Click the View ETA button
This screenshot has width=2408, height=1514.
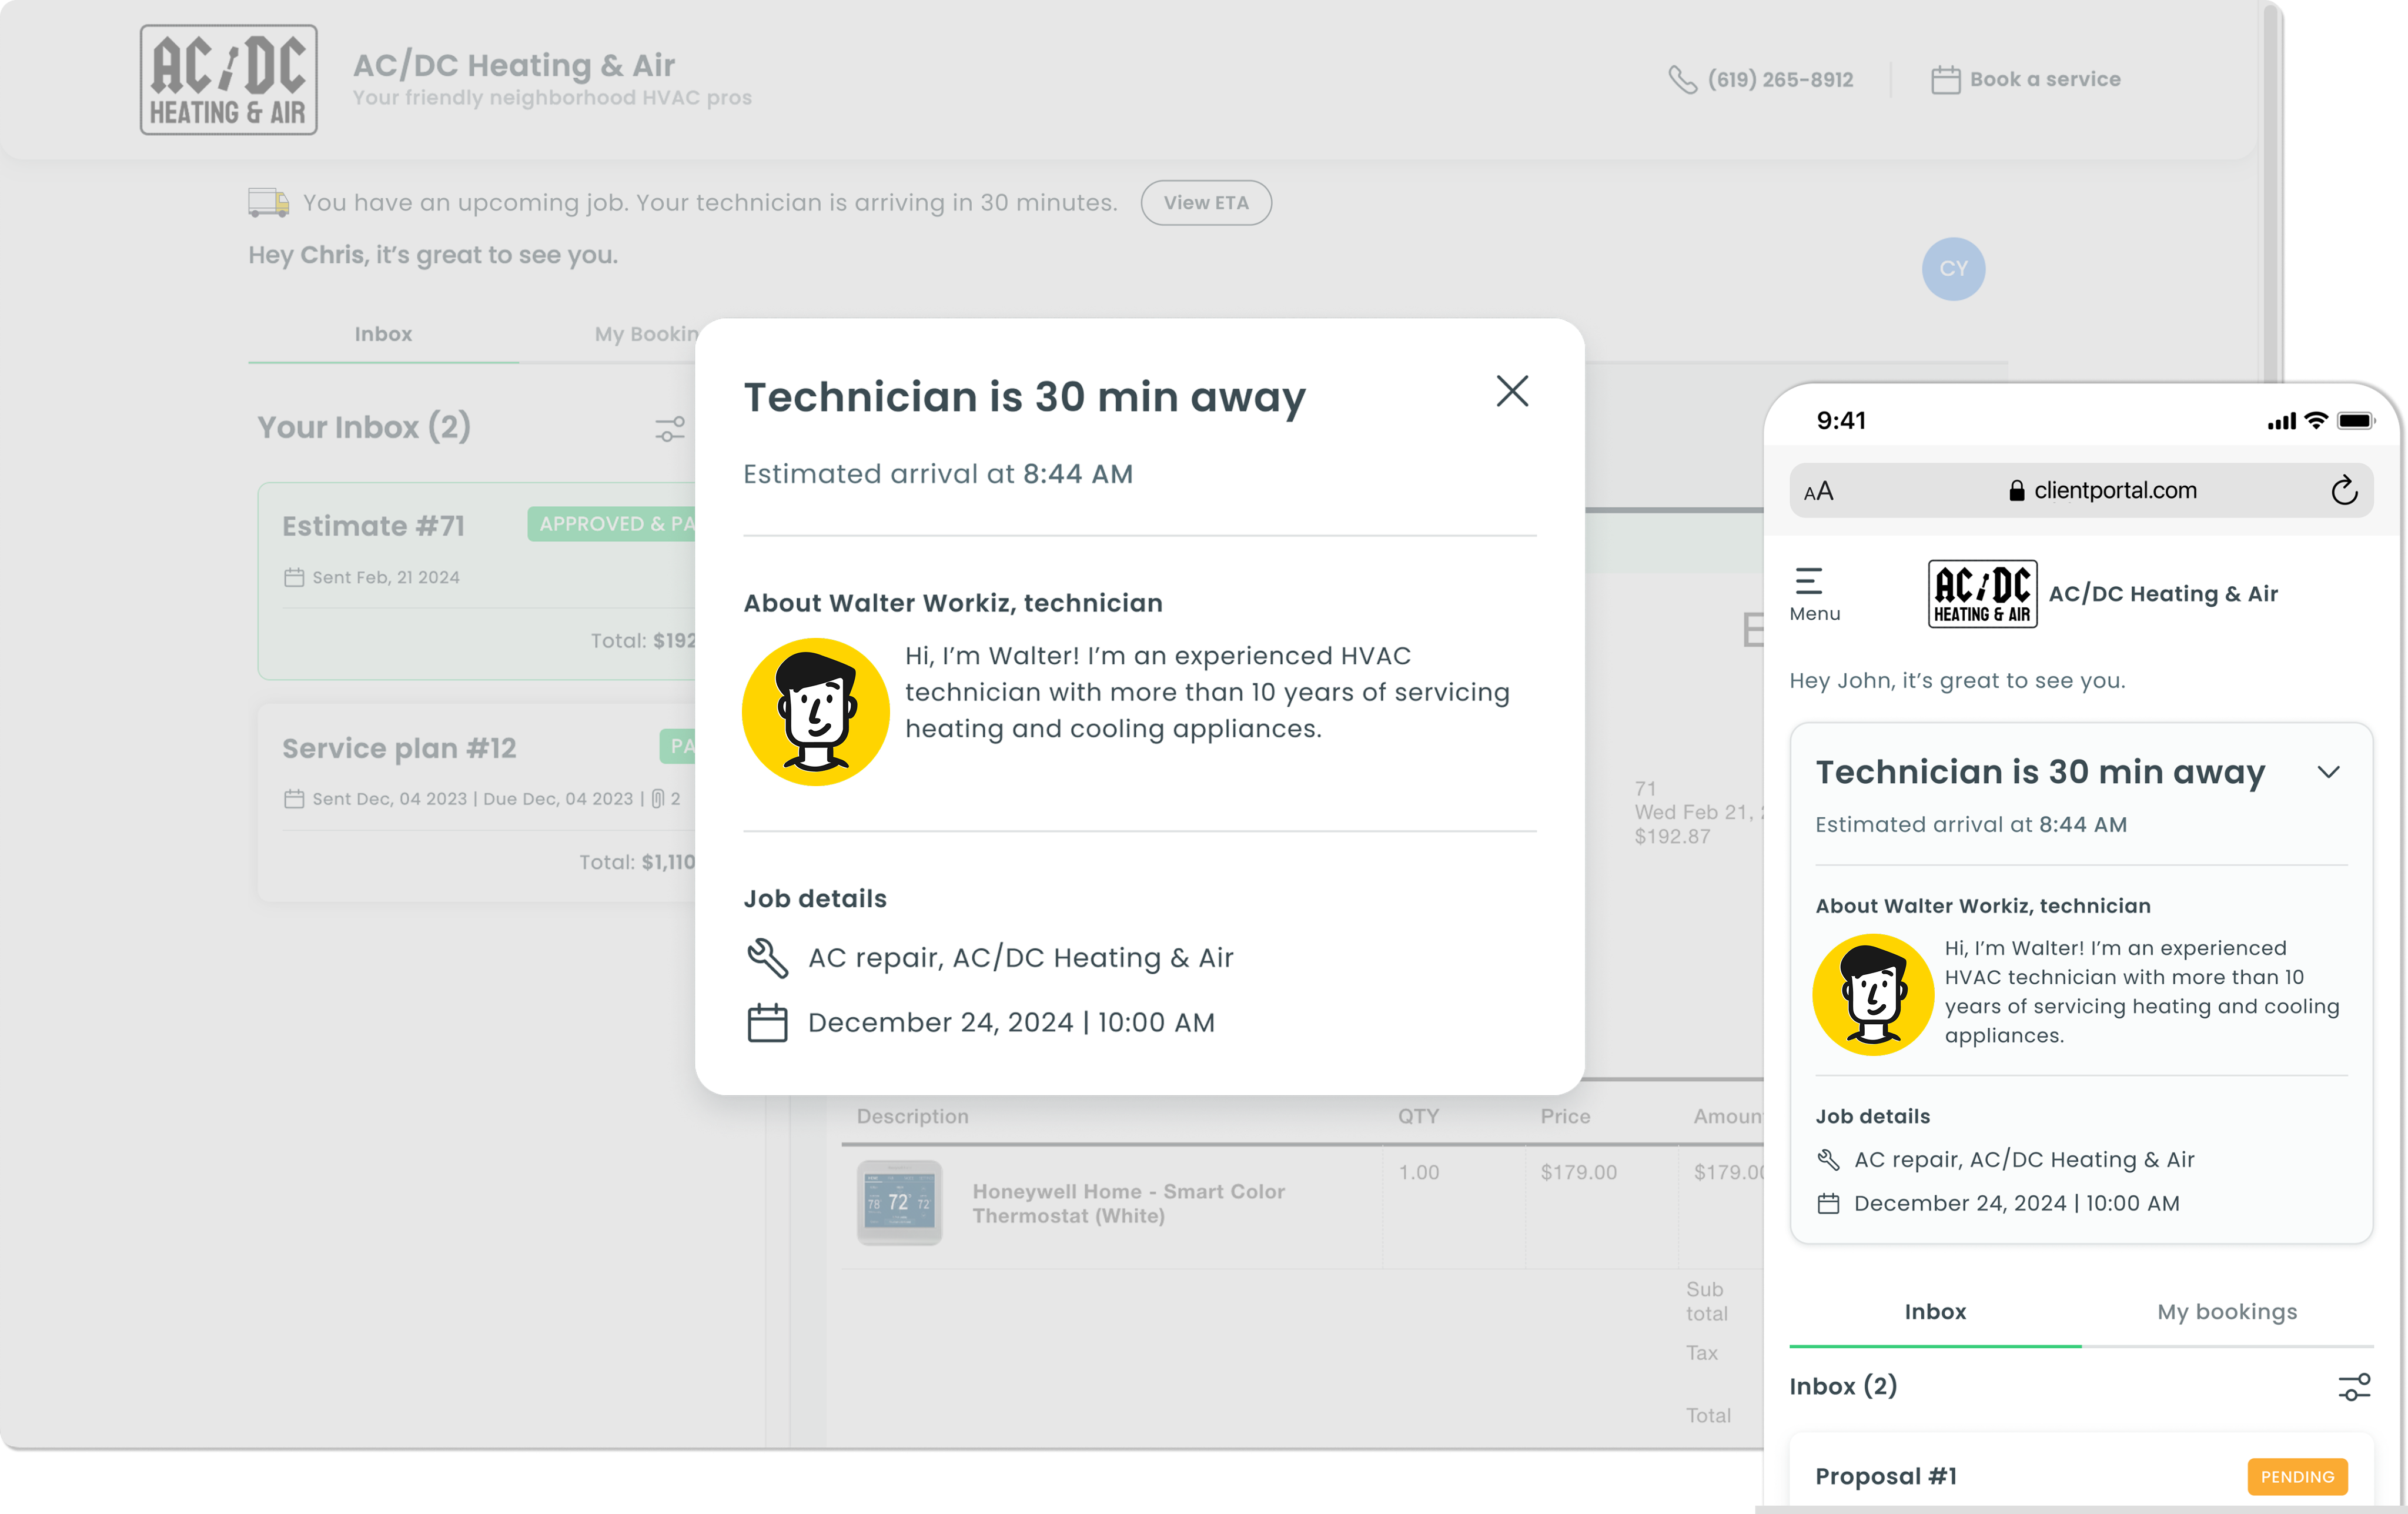[x=1205, y=203]
